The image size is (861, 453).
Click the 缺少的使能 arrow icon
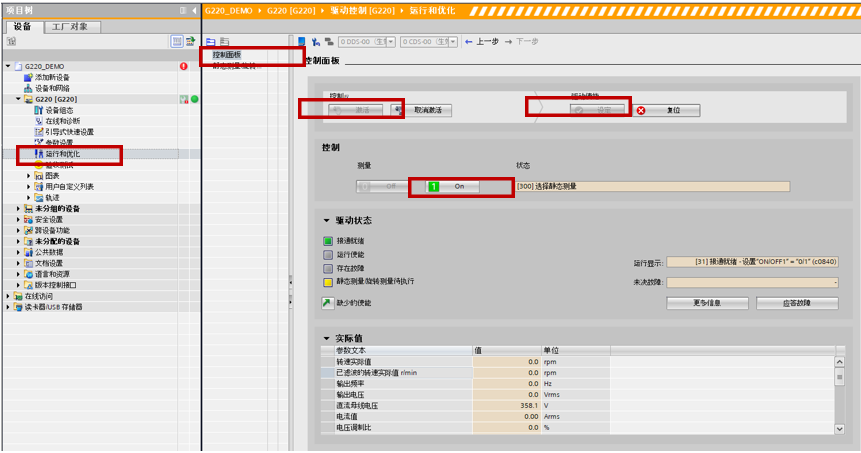pyautogui.click(x=327, y=302)
